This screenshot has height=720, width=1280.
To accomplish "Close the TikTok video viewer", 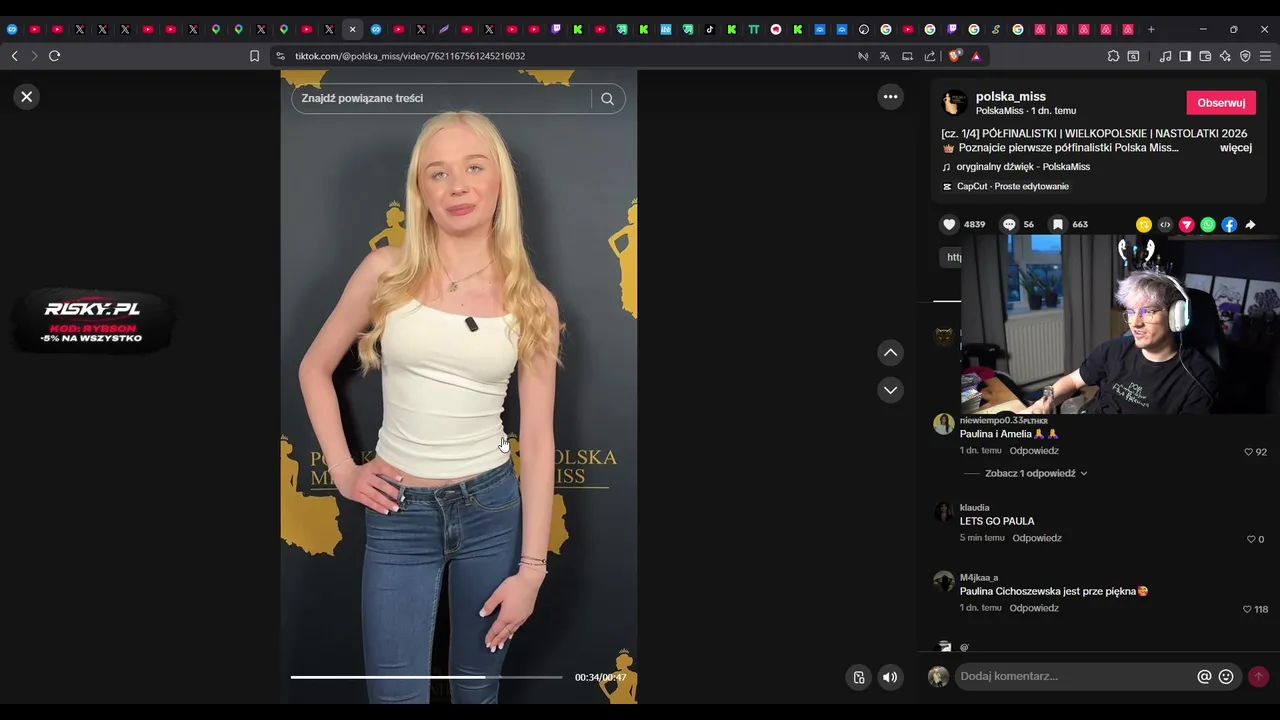I will coord(27,97).
